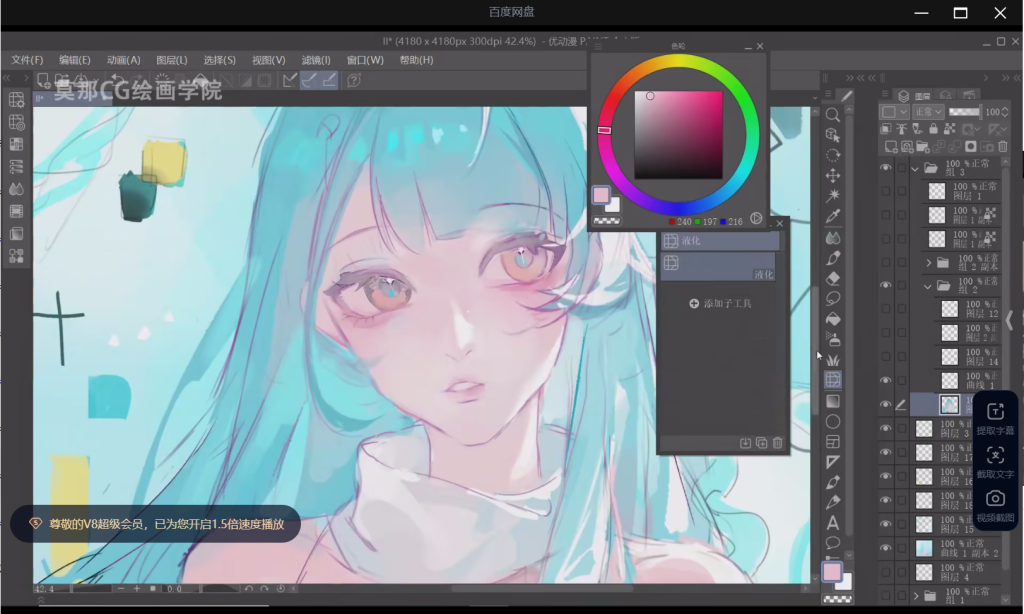The image size is (1024, 614).
Task: Open the 文件(F) menu
Action: click(27, 60)
